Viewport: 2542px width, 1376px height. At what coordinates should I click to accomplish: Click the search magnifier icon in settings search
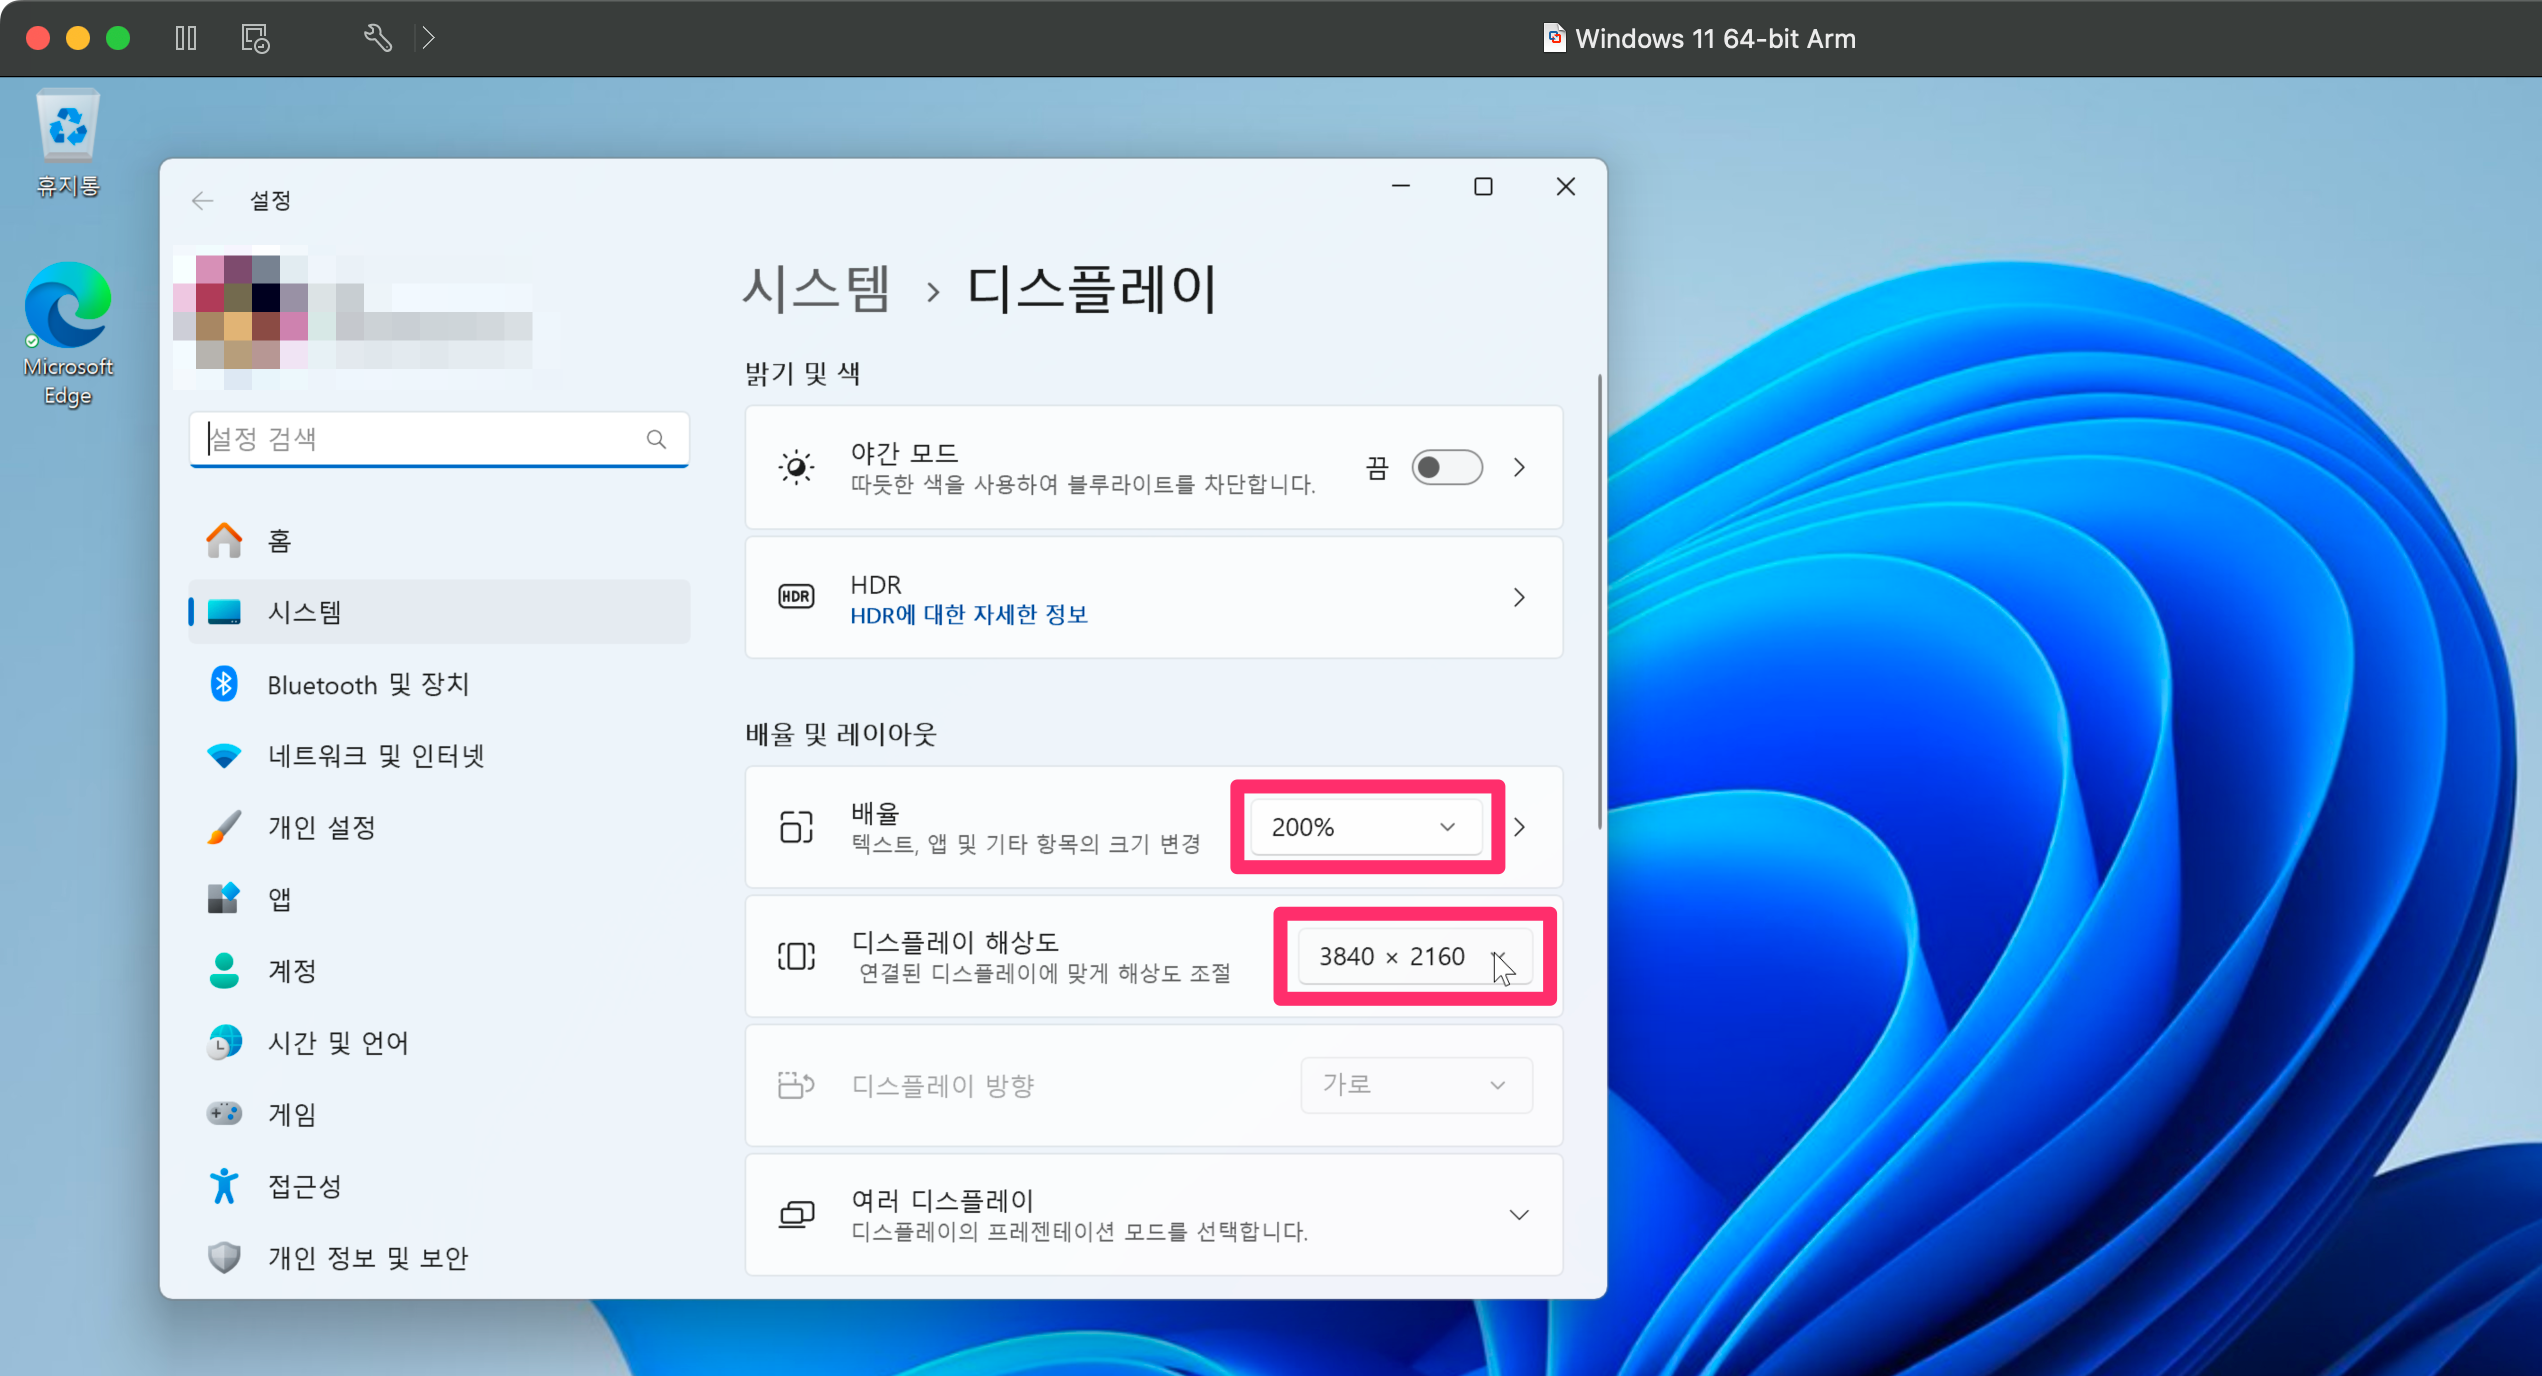656,439
